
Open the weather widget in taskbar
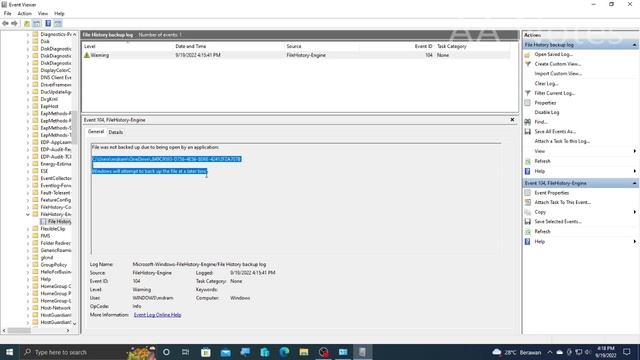tap(516, 352)
